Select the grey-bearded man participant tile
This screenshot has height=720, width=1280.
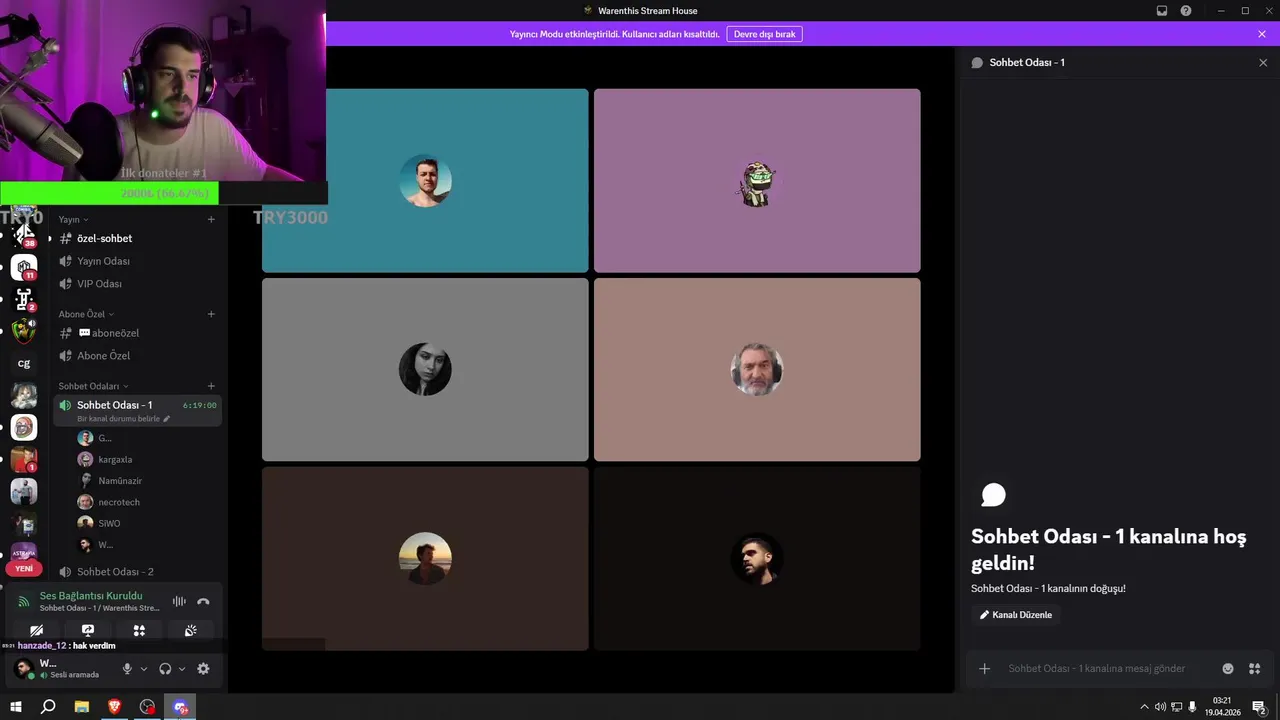[757, 369]
